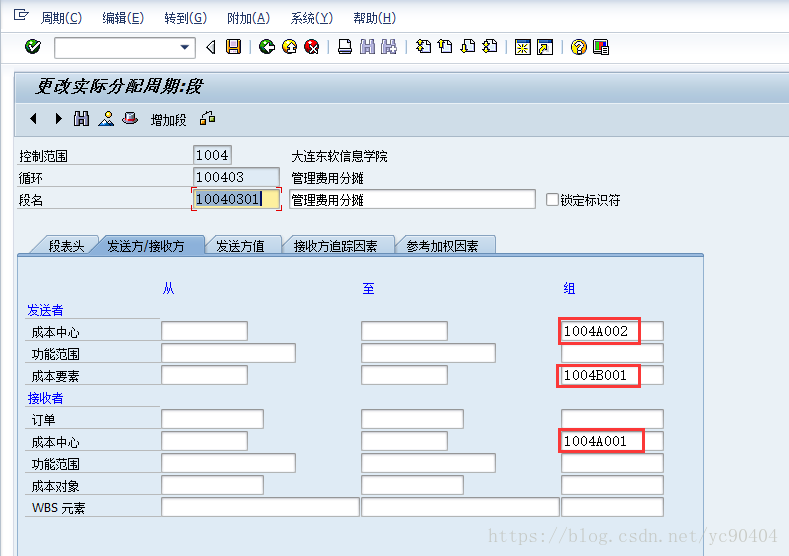Click the mountain overview icon

(106, 119)
